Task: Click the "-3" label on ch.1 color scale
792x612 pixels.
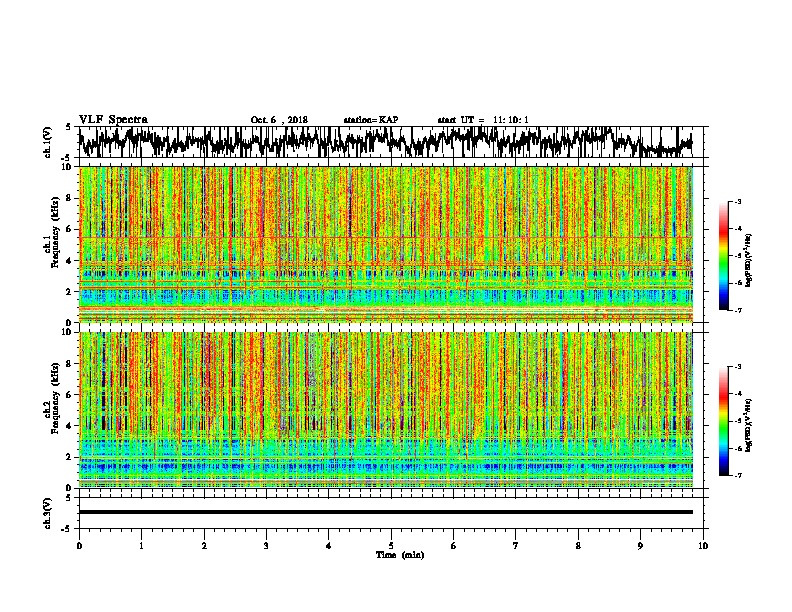Action: pyautogui.click(x=737, y=202)
